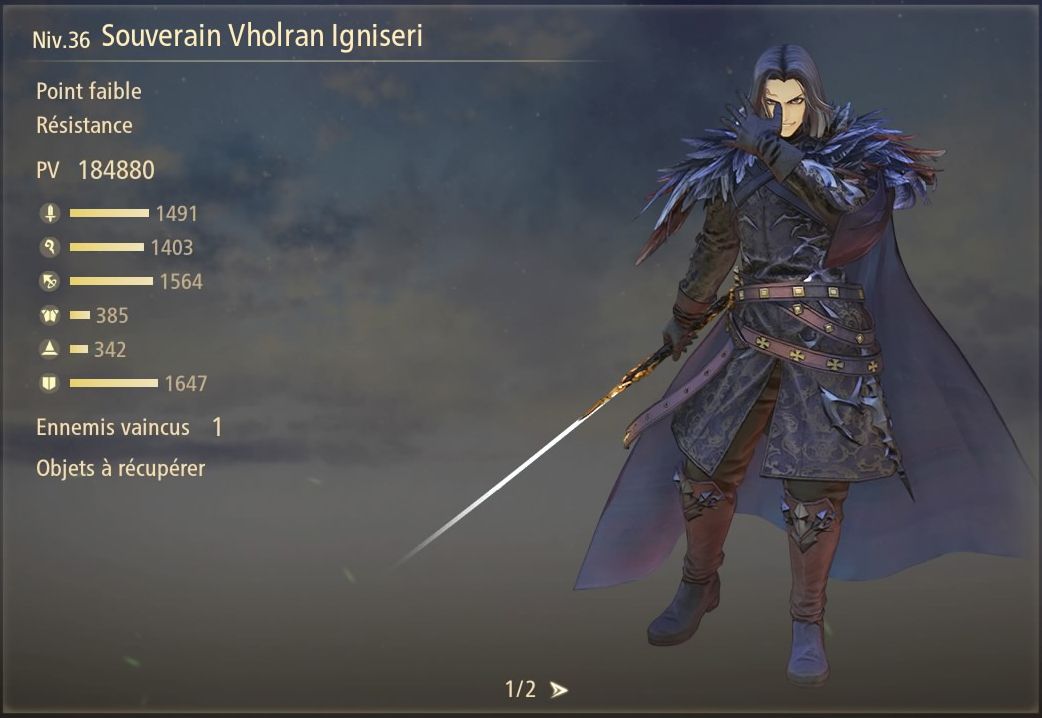This screenshot has height=718, width=1042.
Task: Click the arrow penetration stat icon
Action: [x=50, y=281]
